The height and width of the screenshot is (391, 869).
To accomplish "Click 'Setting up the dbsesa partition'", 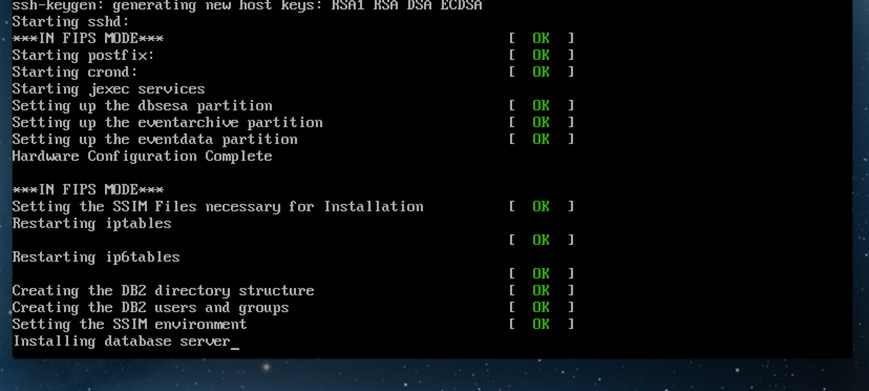I will 142,106.
